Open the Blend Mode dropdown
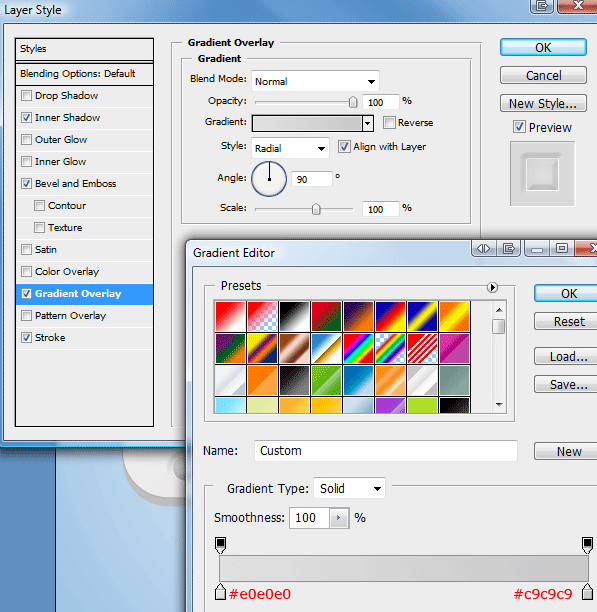This screenshot has width=597, height=612. (315, 81)
